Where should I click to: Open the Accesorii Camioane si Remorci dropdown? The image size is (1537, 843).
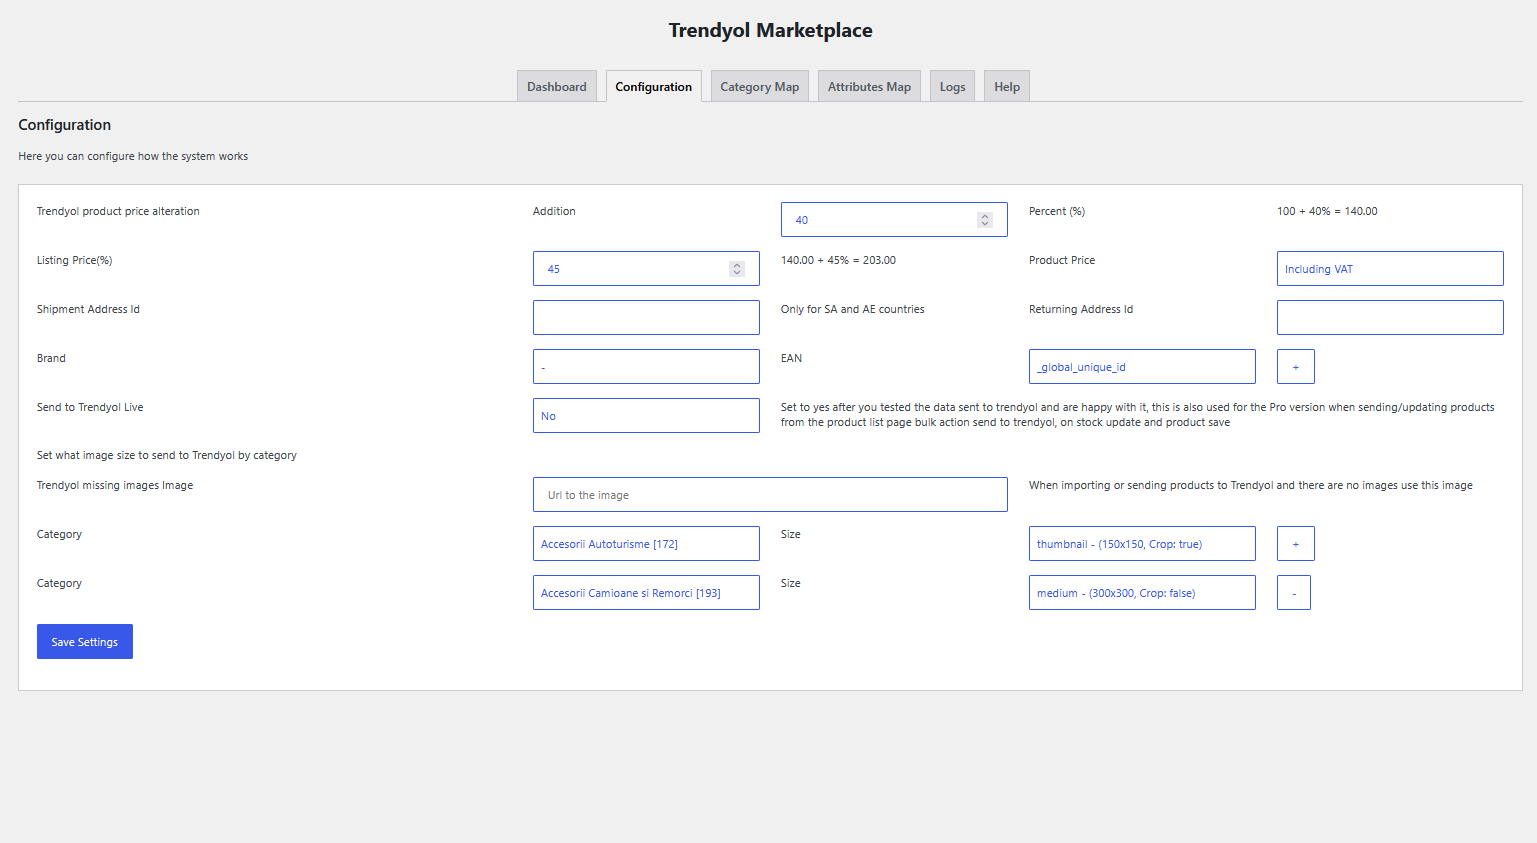click(645, 593)
